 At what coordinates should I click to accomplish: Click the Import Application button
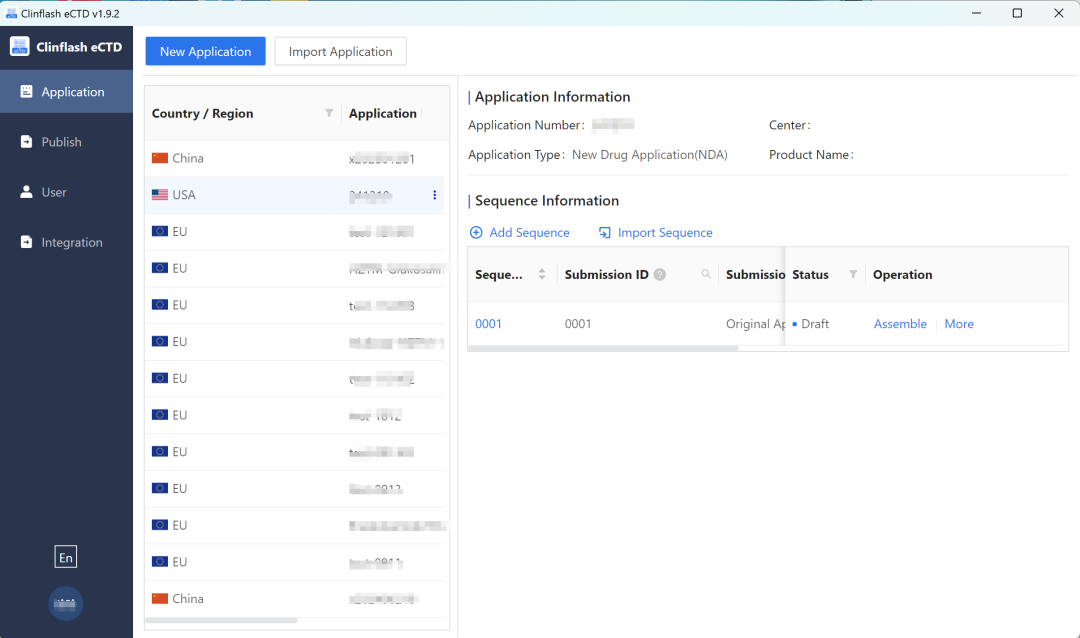(x=340, y=52)
